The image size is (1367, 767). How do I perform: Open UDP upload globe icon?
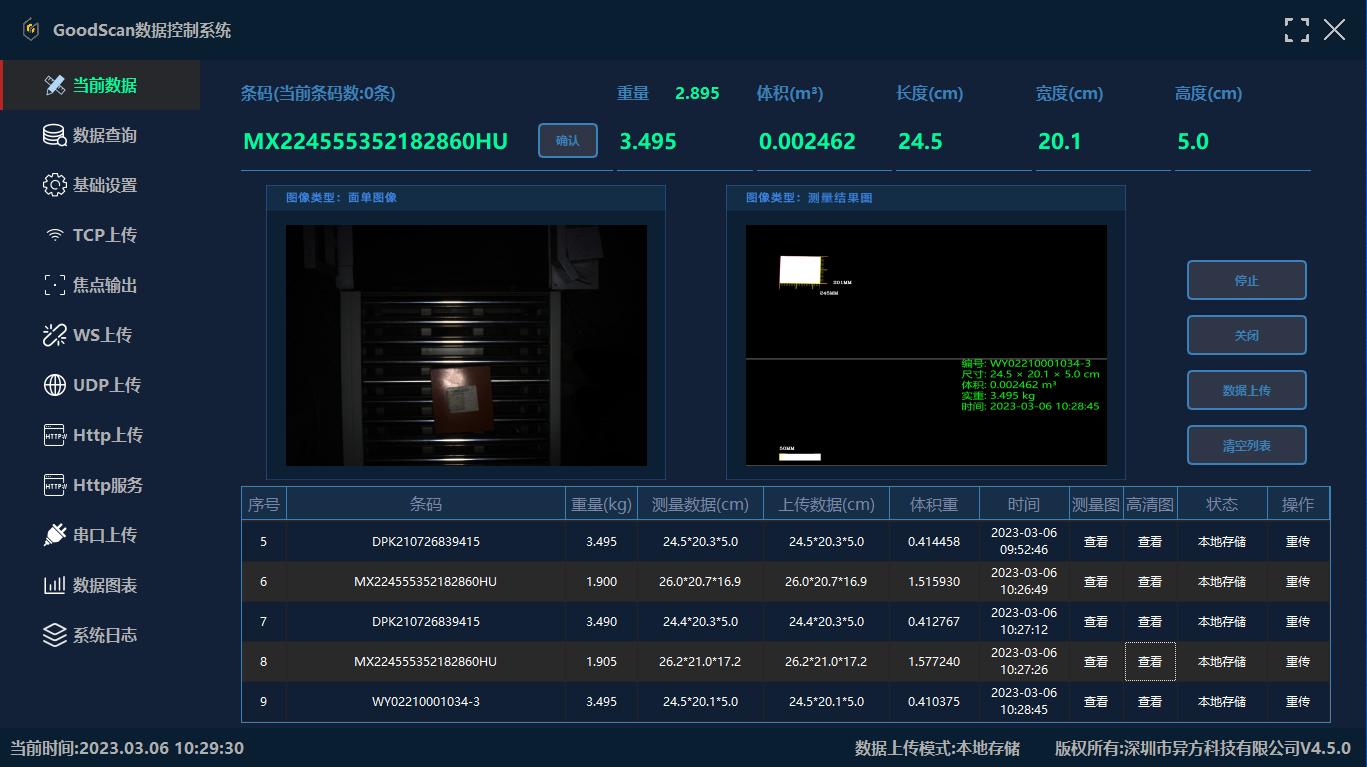54,385
